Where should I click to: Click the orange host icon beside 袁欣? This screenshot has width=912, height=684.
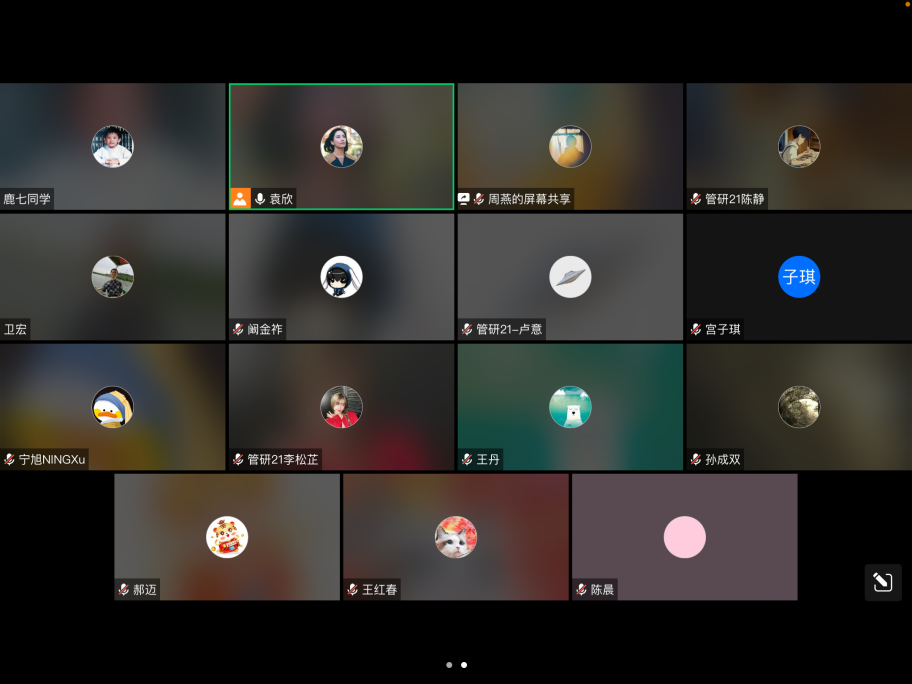tap(240, 199)
